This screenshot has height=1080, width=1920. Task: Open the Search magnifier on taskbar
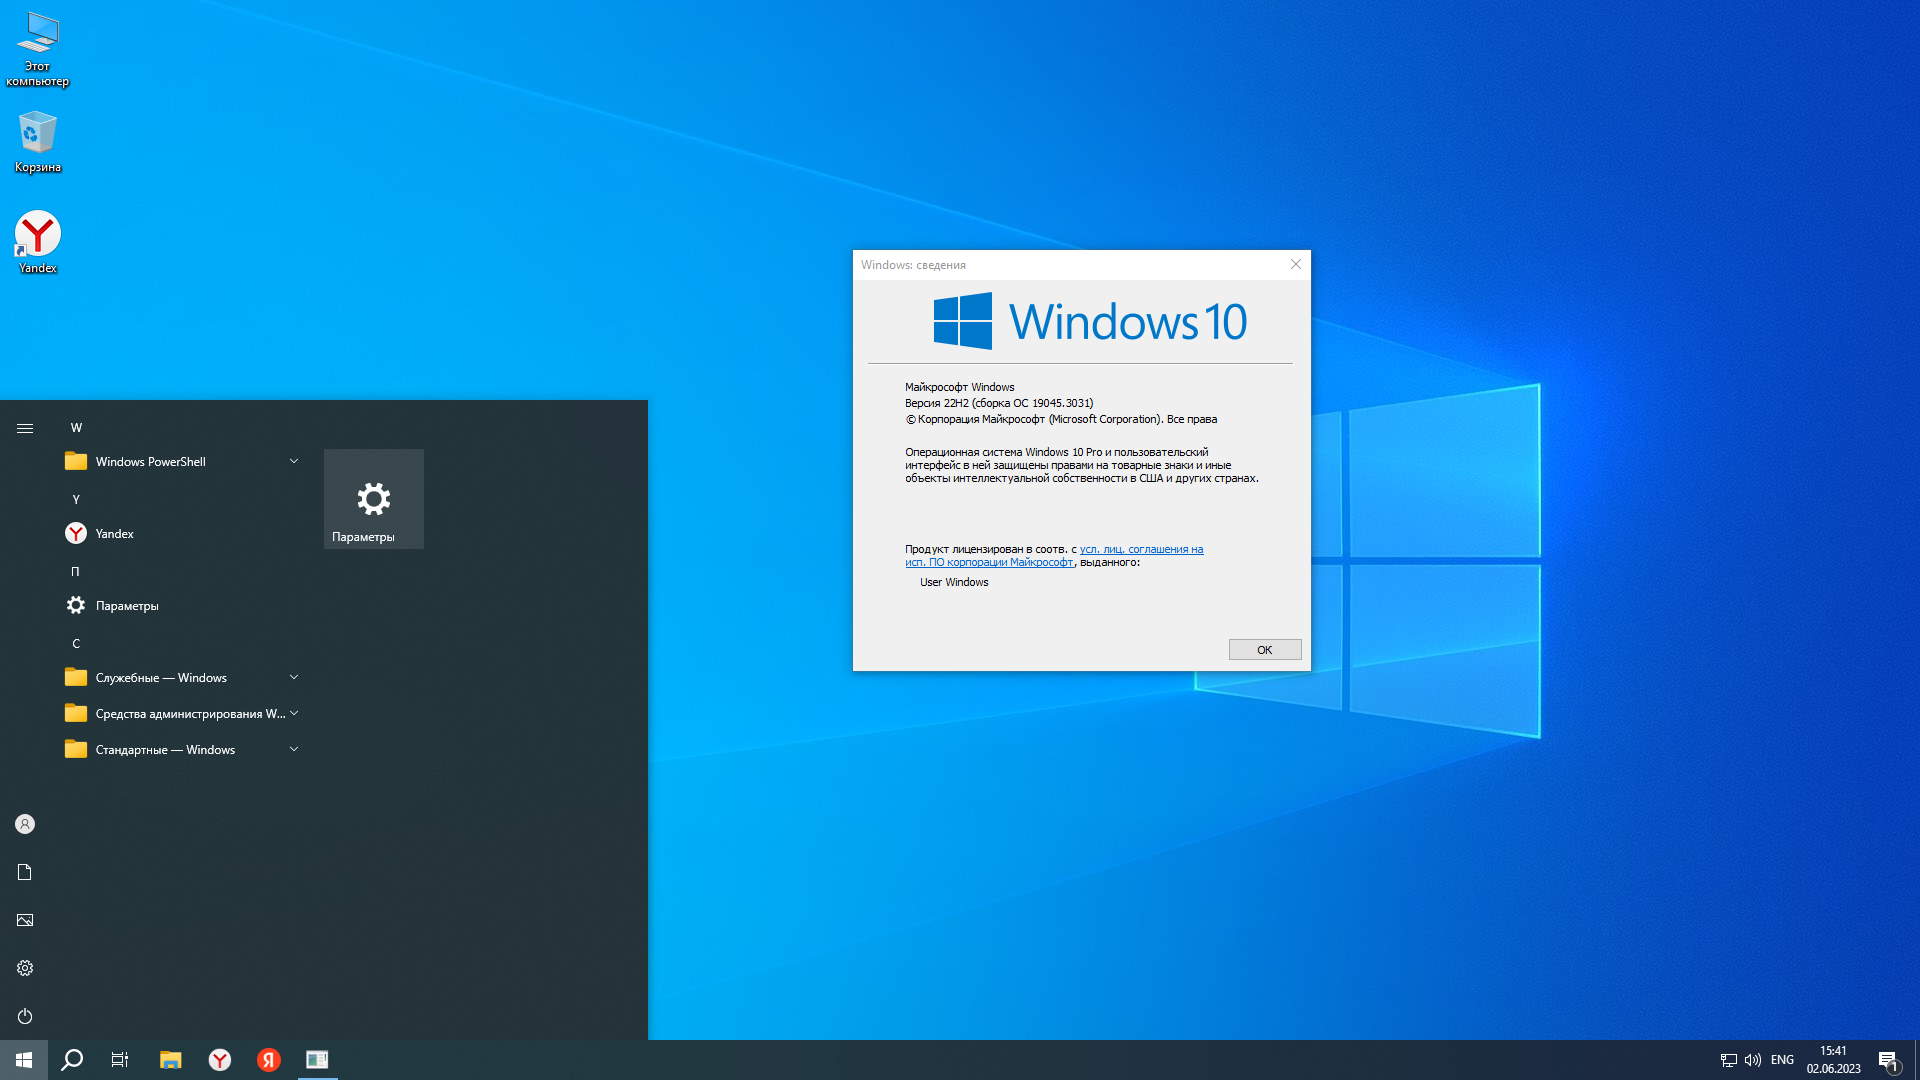pos(72,1060)
